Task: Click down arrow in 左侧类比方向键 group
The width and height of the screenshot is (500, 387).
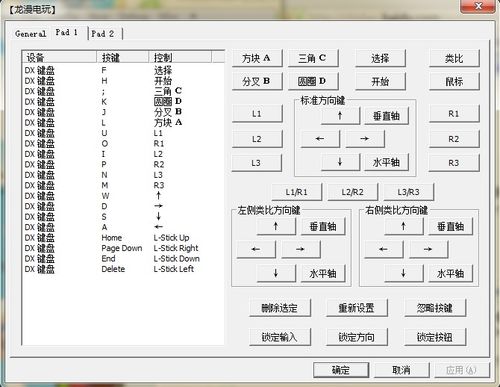Action: click(276, 273)
